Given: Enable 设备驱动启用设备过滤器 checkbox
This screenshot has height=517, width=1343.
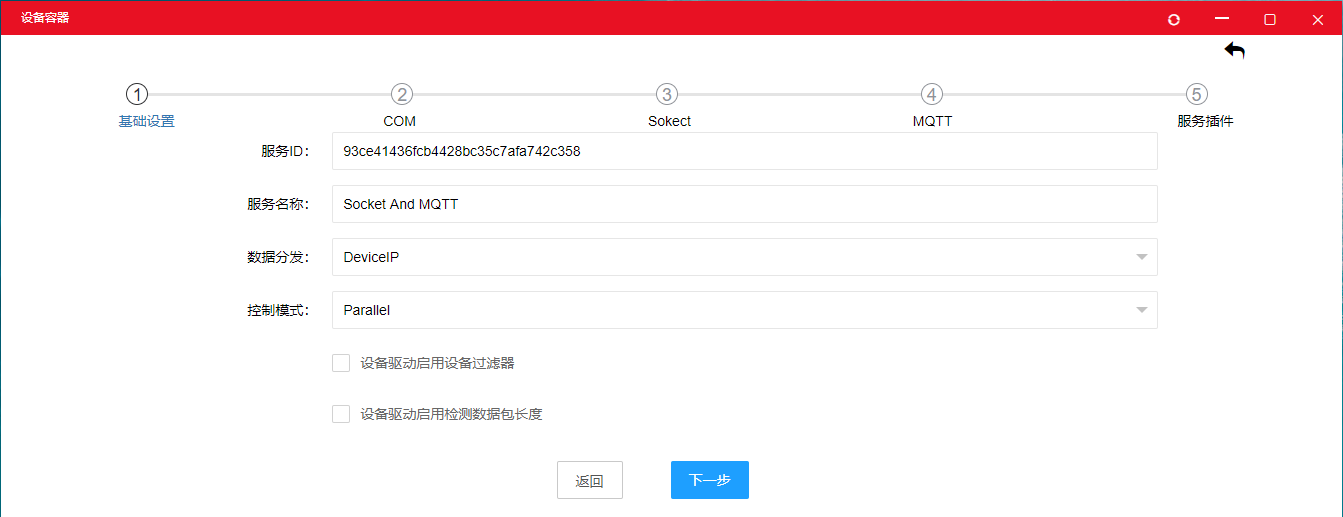Looking at the screenshot, I should tap(341, 363).
